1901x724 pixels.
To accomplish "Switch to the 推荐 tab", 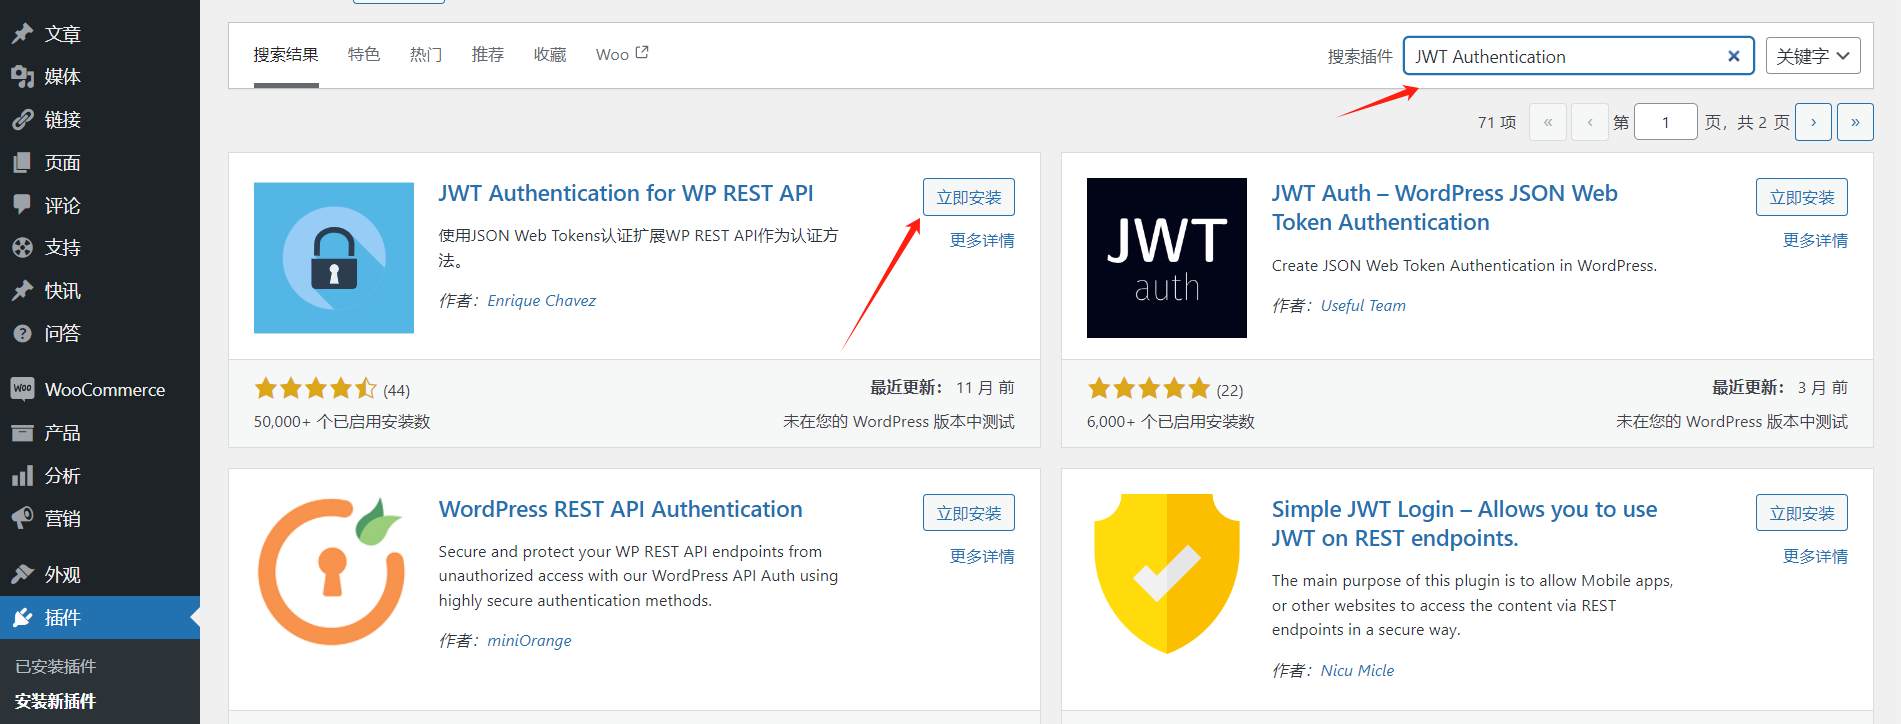I will tap(488, 54).
